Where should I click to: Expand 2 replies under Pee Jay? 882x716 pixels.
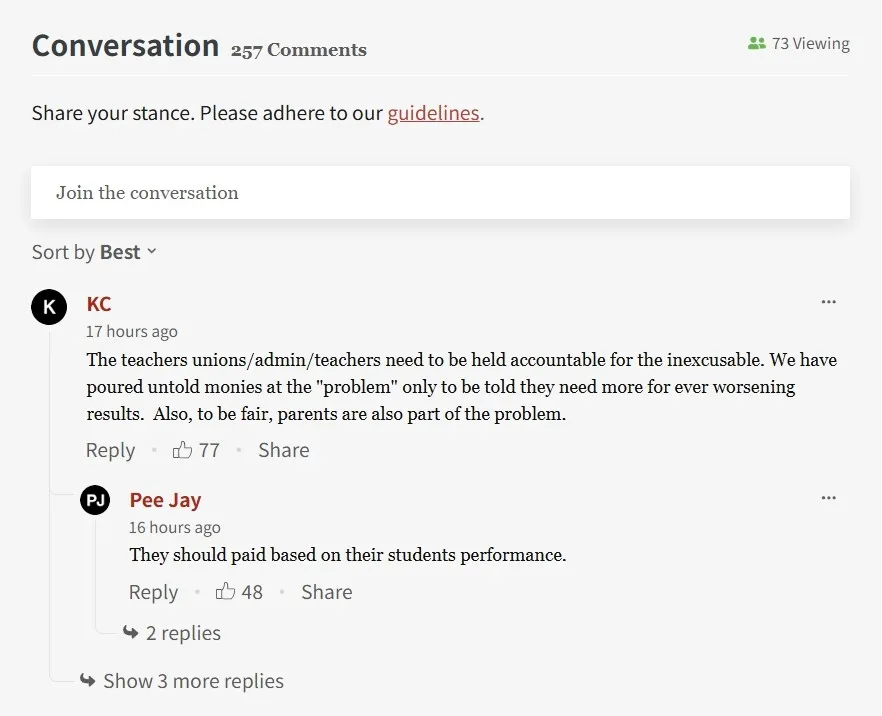click(183, 633)
